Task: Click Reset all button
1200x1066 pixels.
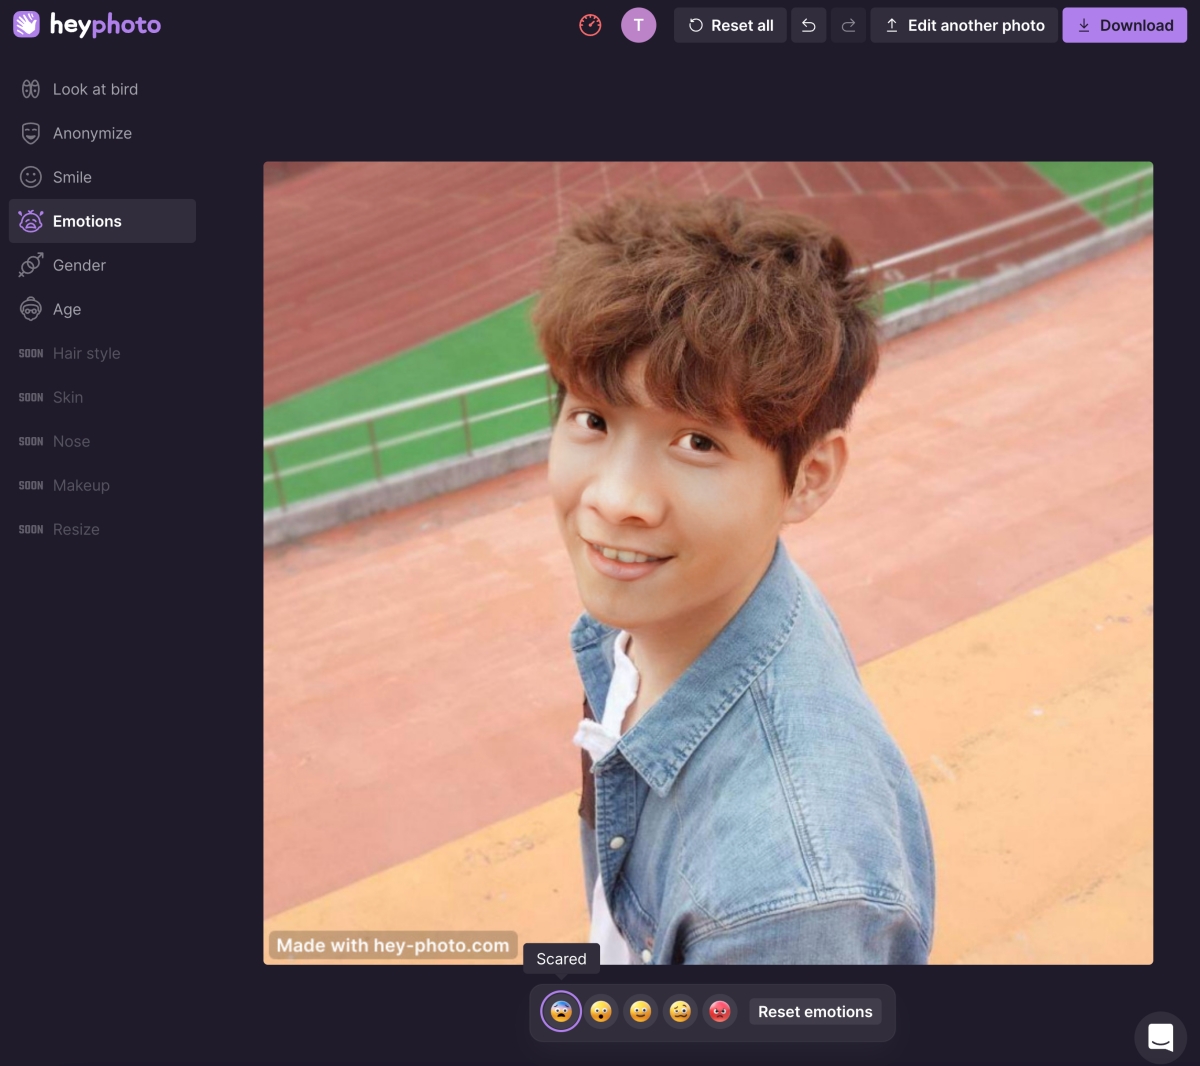Action: click(x=730, y=25)
